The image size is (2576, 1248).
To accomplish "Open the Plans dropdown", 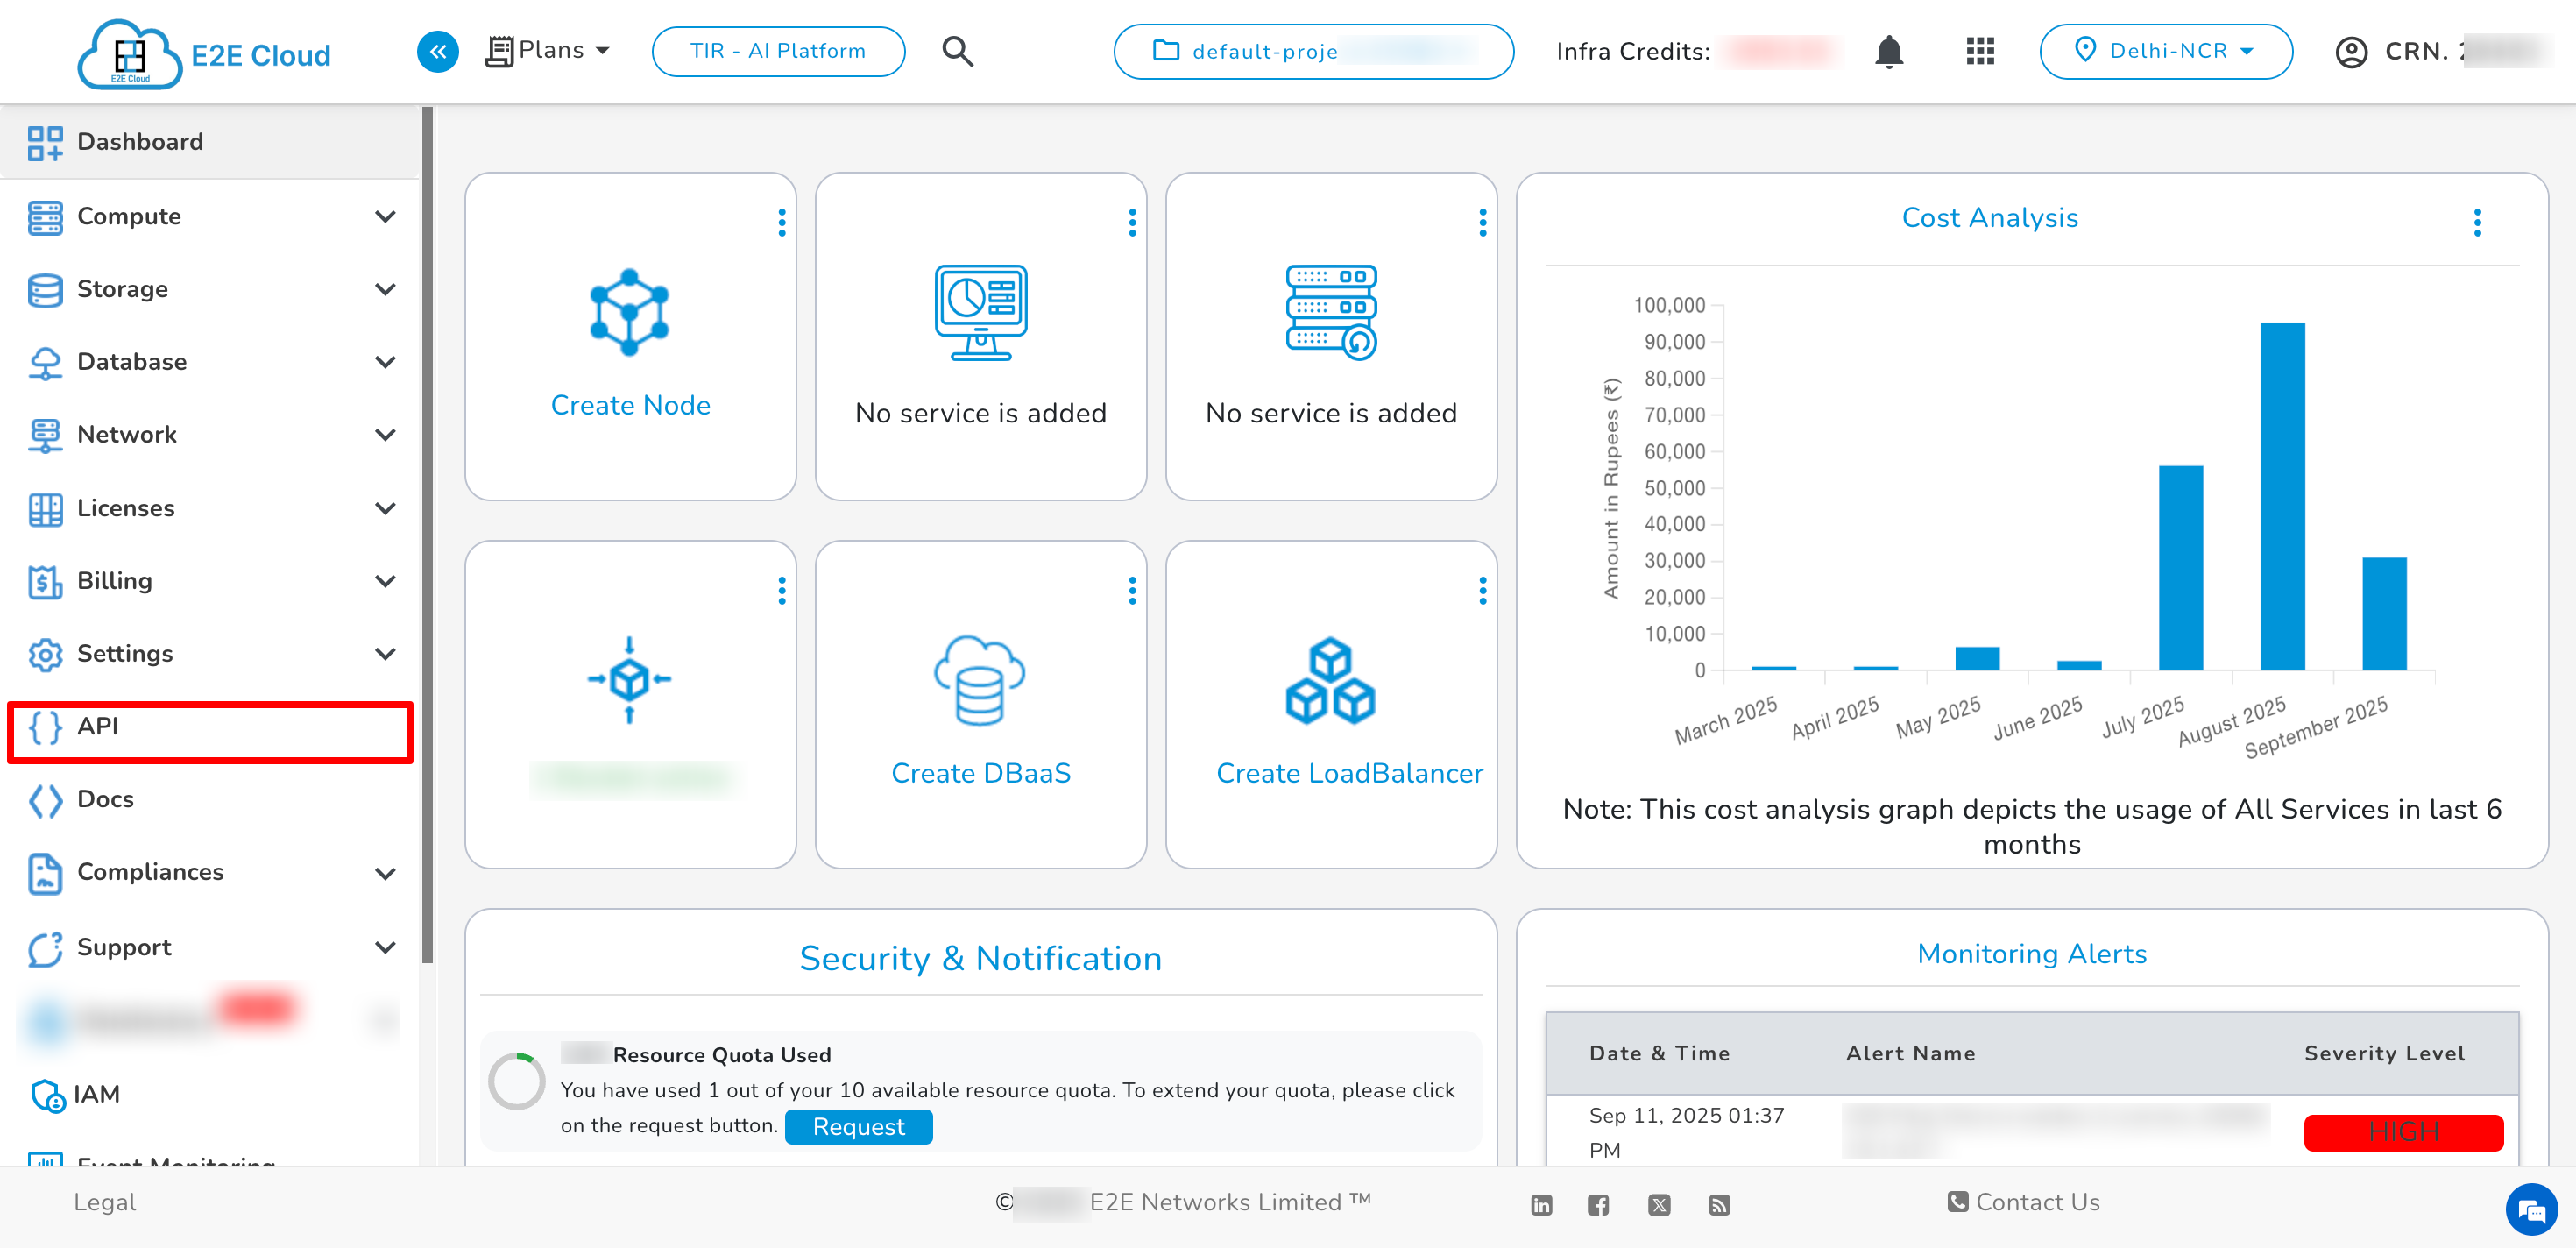I will pyautogui.click(x=548, y=50).
